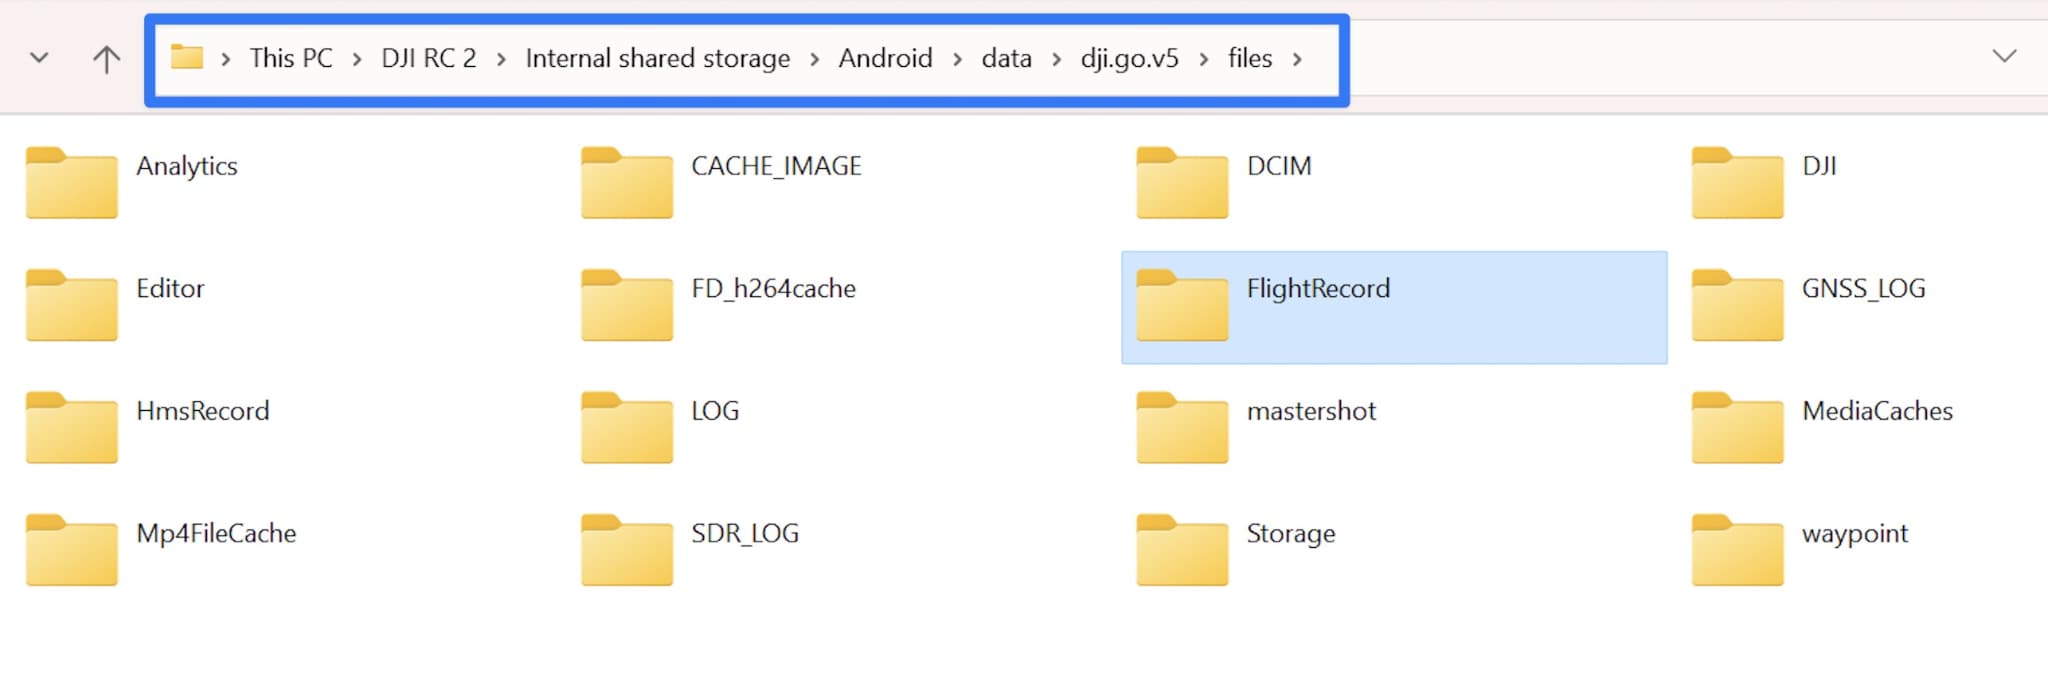Image resolution: width=2048 pixels, height=699 pixels.
Task: Click the MediaCaches folder name
Action: click(x=1877, y=411)
